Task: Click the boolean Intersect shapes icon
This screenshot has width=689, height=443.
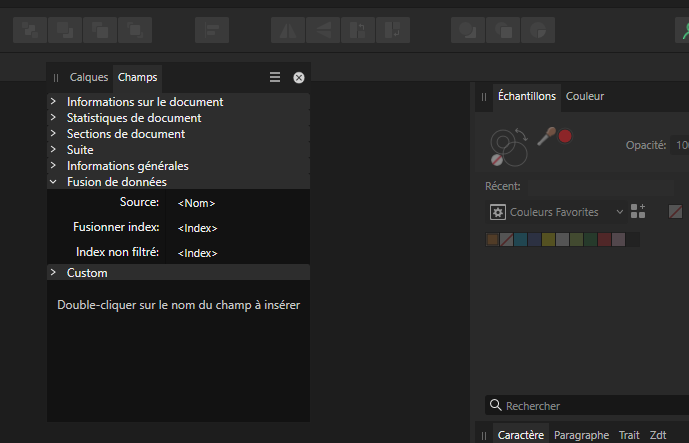Action: tap(538, 30)
